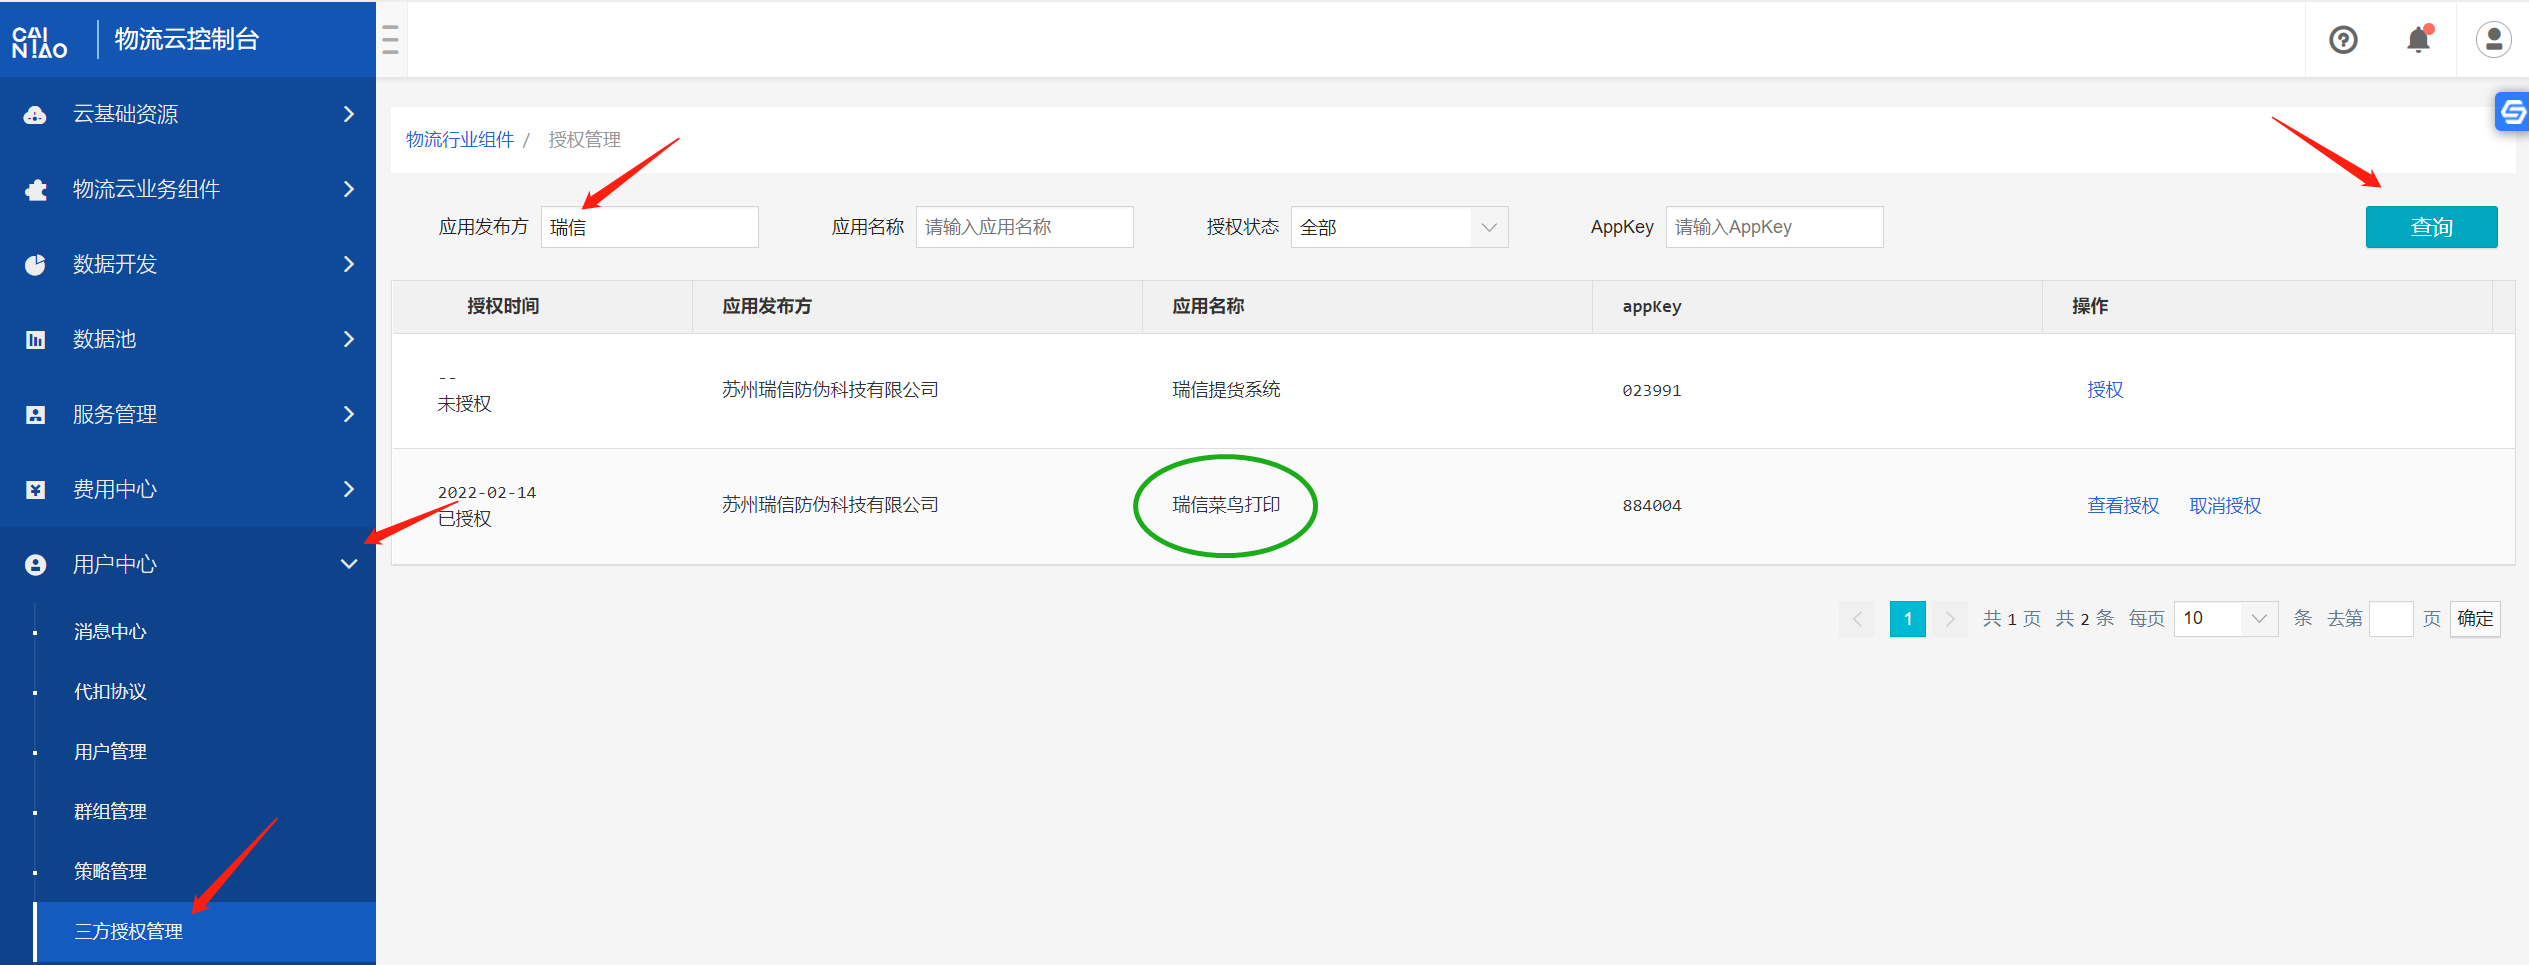The image size is (2529, 965).
Task: Click the pie chart icon for 数据开发
Action: (35, 265)
